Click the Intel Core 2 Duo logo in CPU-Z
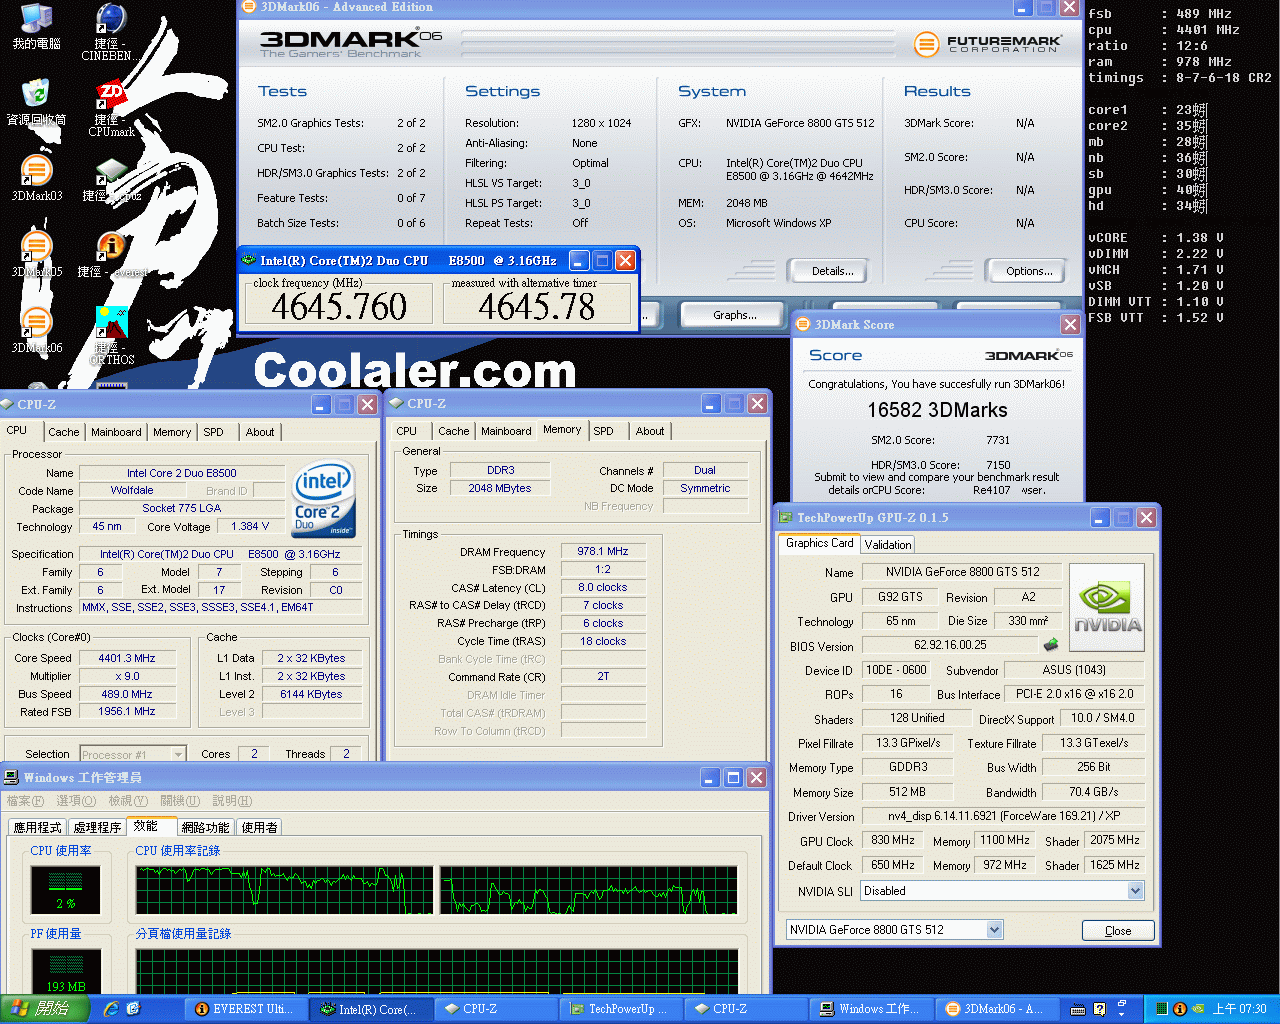 coord(324,499)
